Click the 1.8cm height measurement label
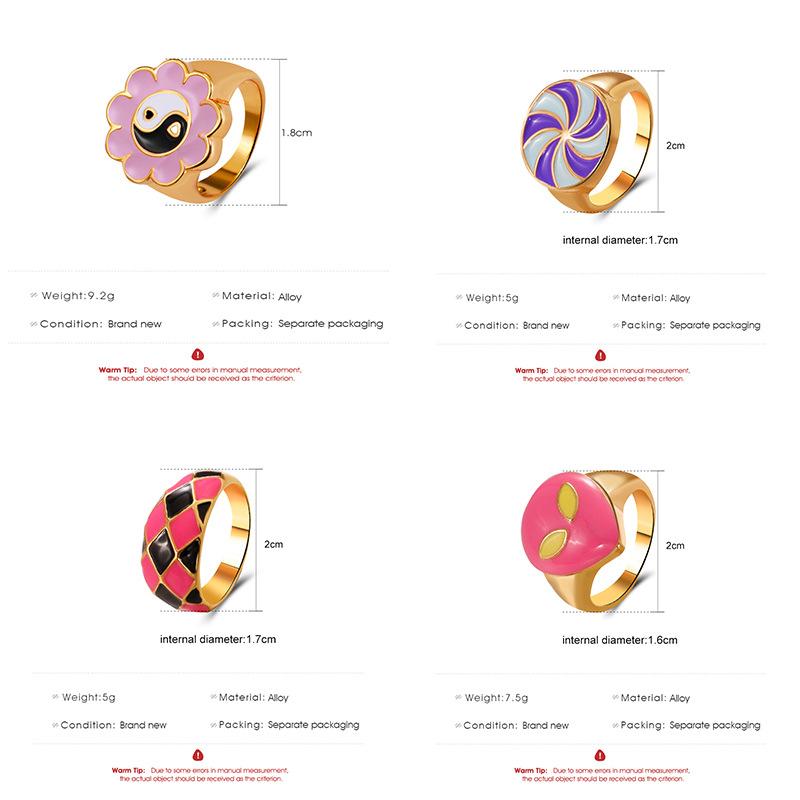This screenshot has width=800, height=800. [296, 133]
